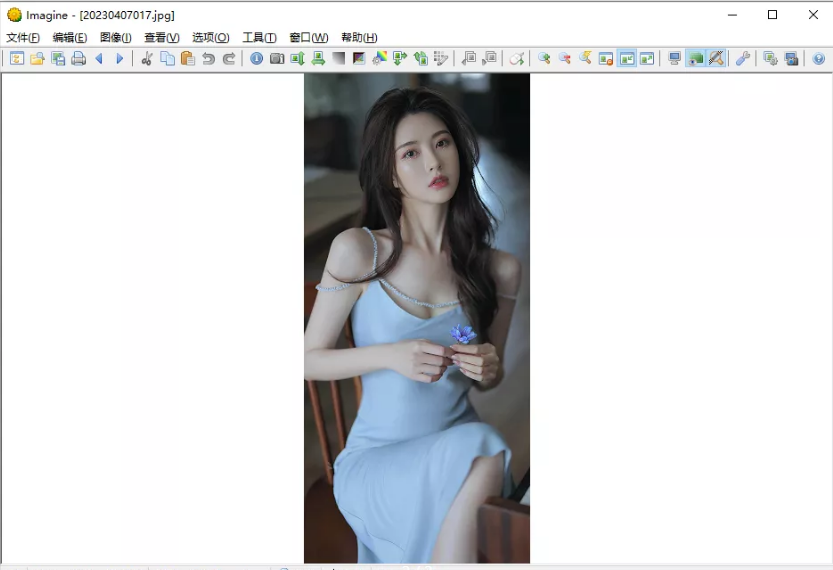Show image information via blue info icon

(257, 59)
